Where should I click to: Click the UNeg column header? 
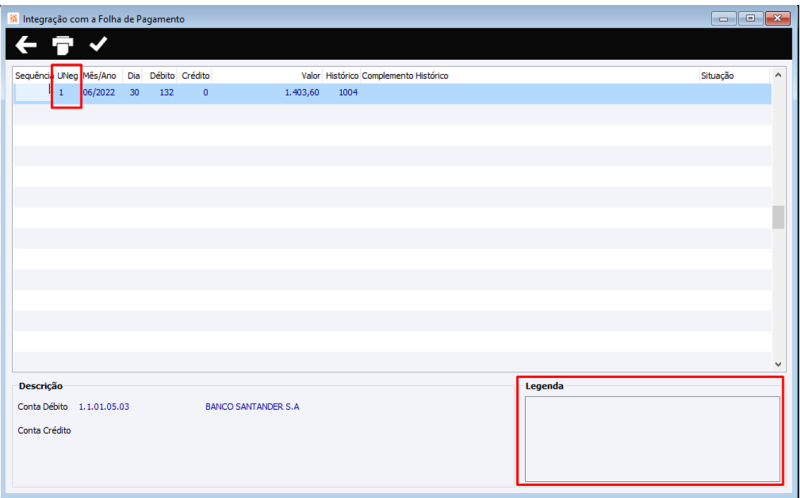coord(68,76)
